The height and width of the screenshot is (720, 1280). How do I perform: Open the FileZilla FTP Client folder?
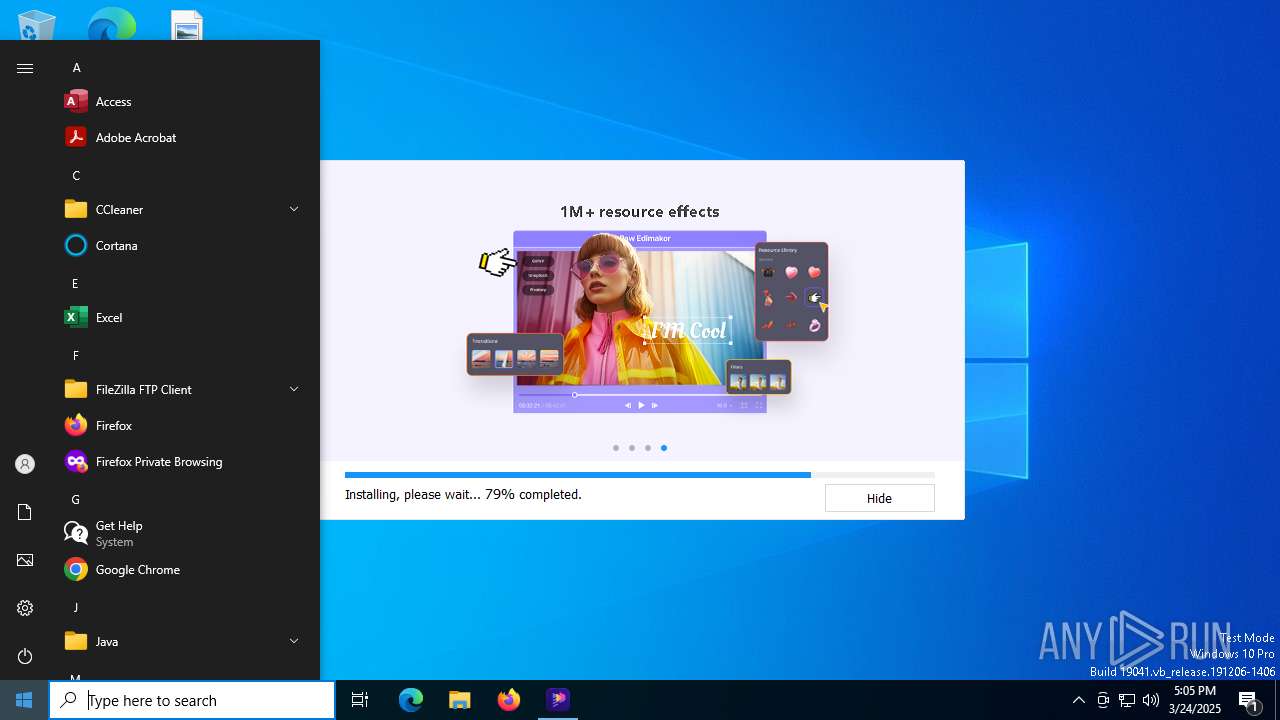(x=180, y=389)
